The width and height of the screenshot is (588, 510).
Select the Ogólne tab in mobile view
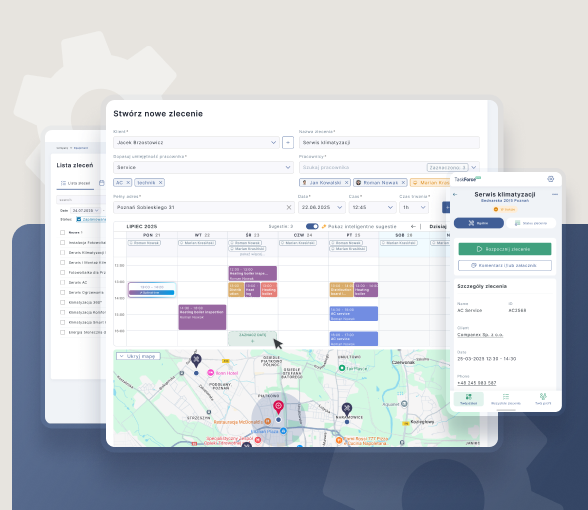478,223
